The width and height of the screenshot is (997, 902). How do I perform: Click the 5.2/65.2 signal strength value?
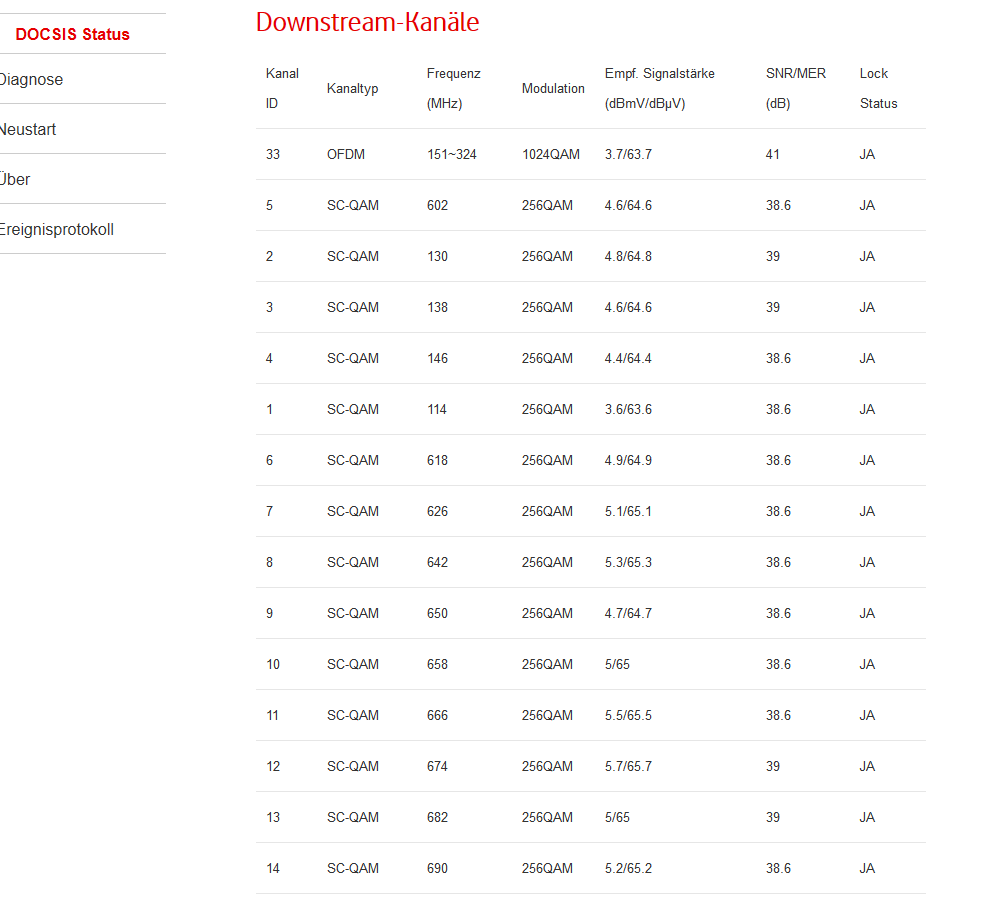628,868
